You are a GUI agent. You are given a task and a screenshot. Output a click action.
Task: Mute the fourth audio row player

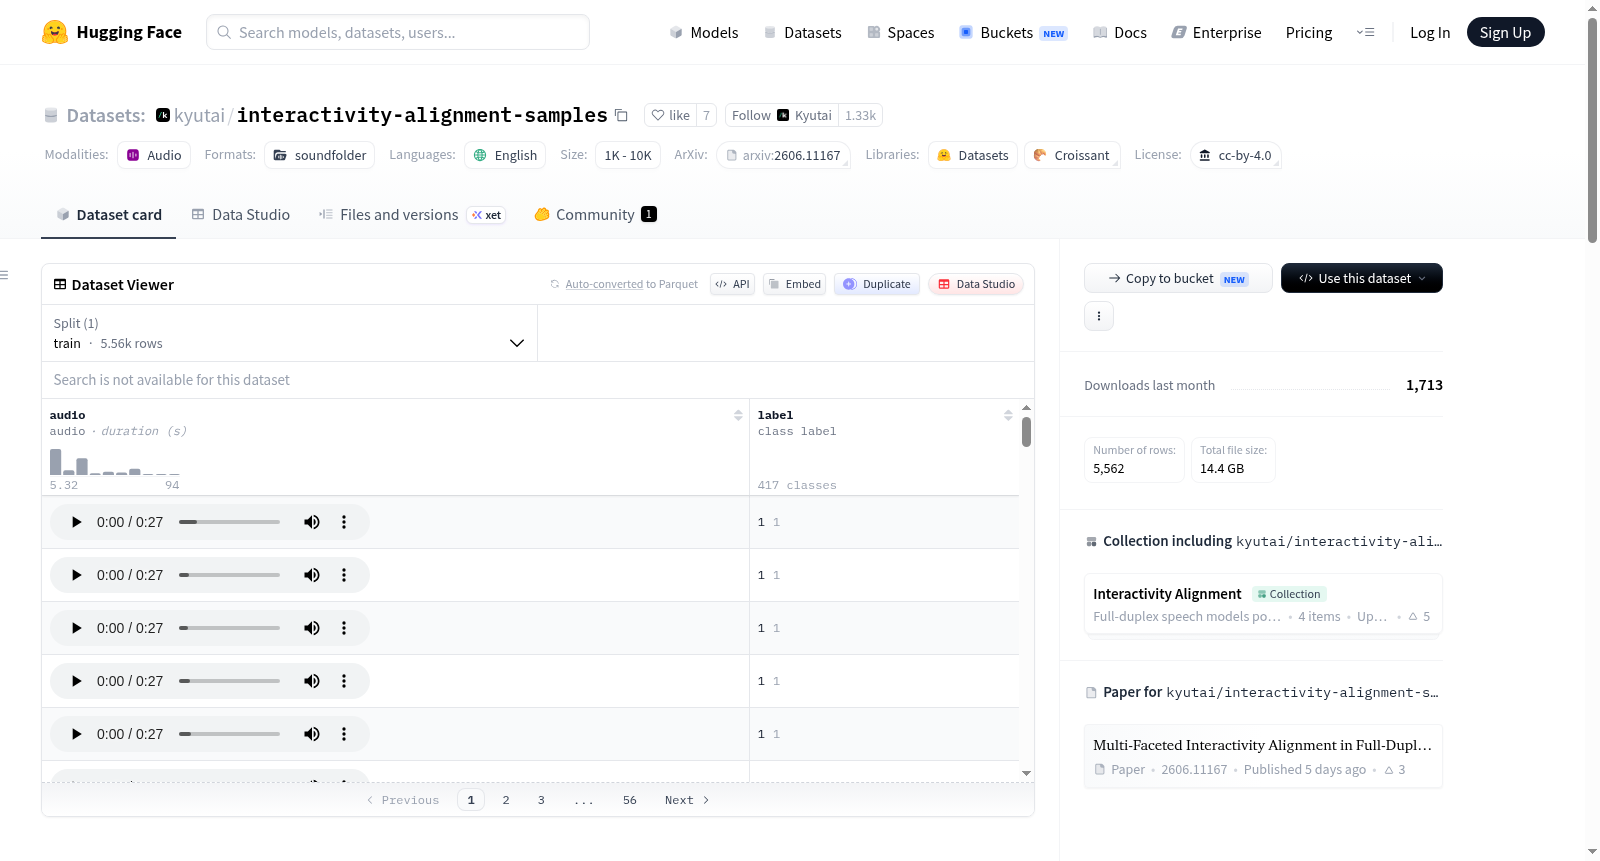tap(312, 681)
